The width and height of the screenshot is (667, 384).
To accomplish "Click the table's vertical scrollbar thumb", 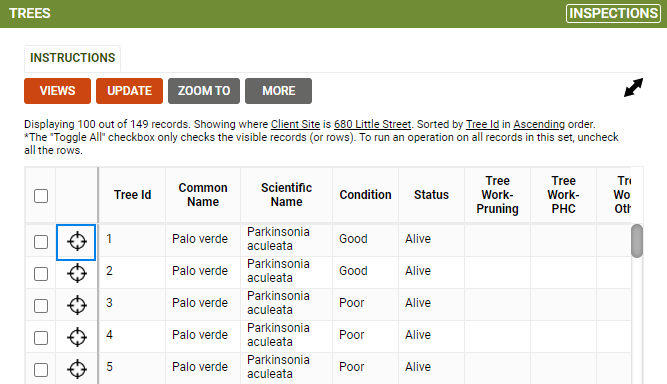I will point(637,241).
